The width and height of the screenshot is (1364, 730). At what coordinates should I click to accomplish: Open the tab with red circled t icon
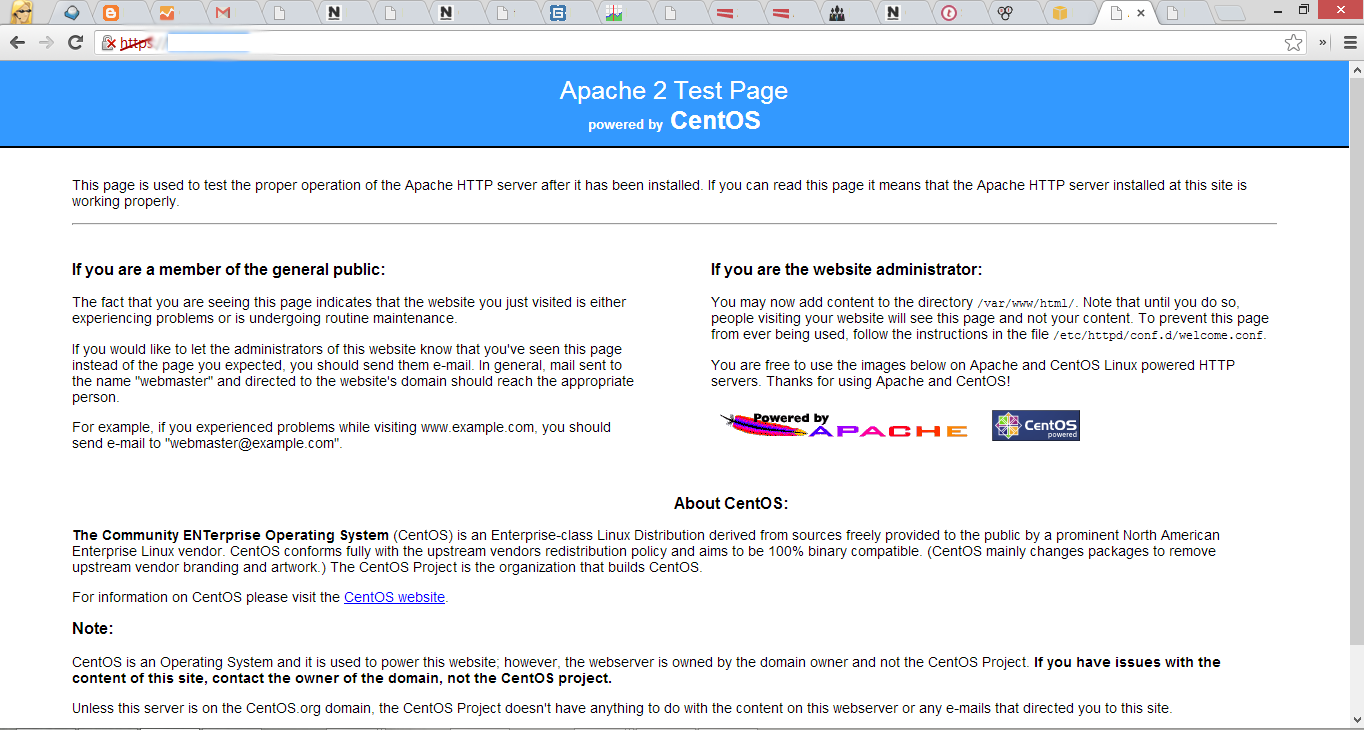click(x=949, y=14)
